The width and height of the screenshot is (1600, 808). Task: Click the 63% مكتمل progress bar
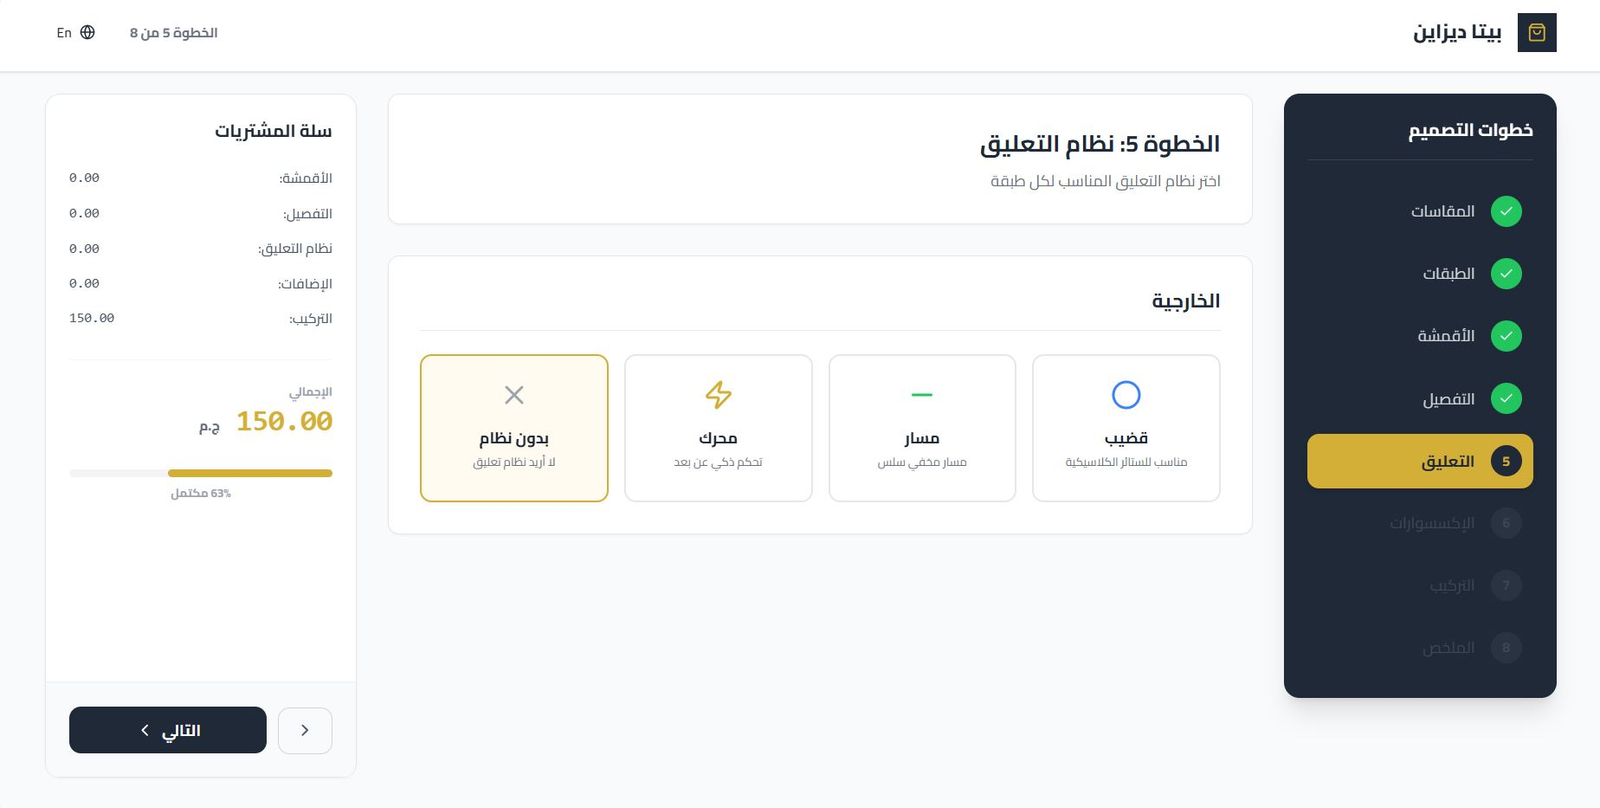pos(200,473)
